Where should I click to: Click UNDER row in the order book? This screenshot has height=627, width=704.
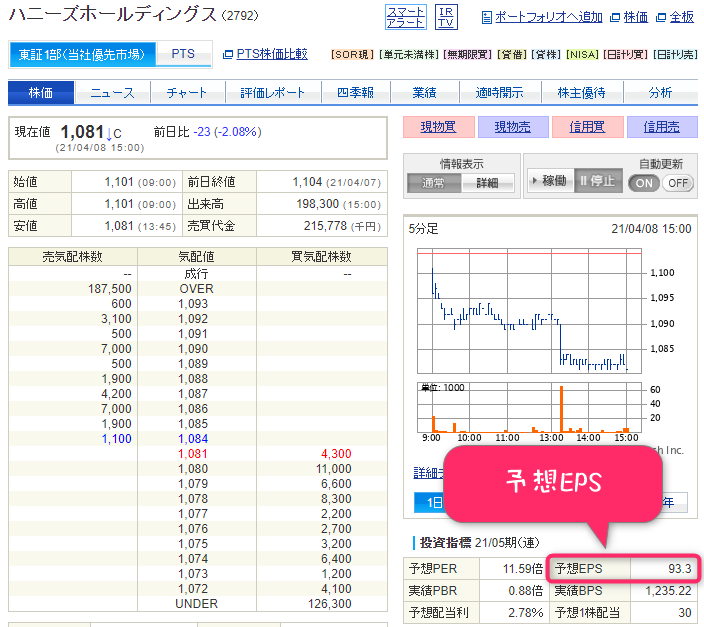pyautogui.click(x=198, y=604)
